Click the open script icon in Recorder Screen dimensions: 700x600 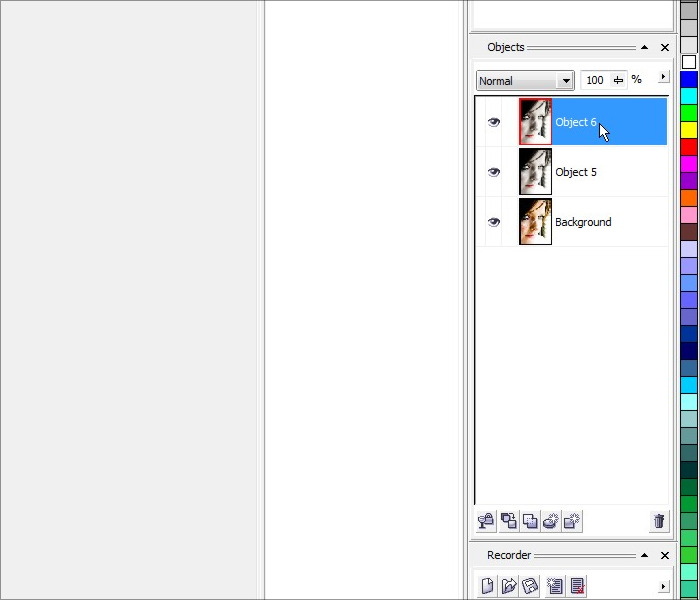pos(509,586)
